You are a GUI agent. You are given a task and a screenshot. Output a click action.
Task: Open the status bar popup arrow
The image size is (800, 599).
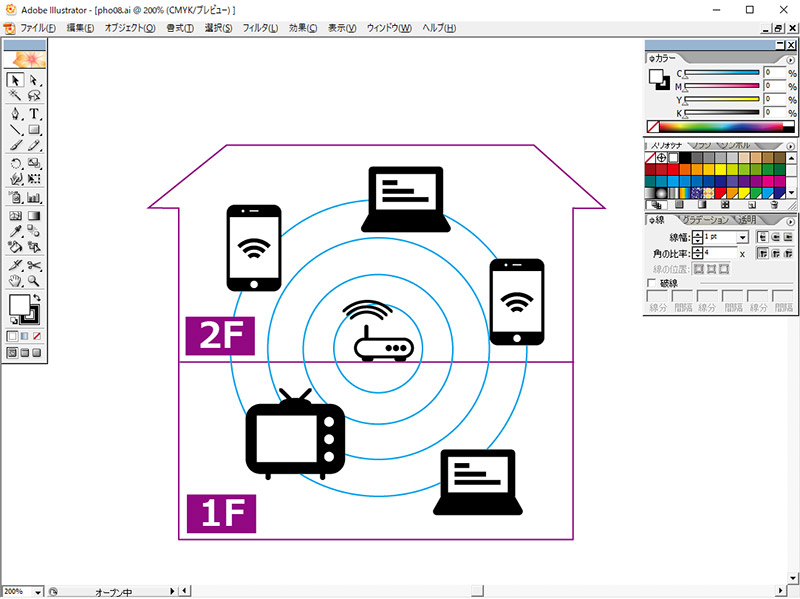(x=172, y=591)
